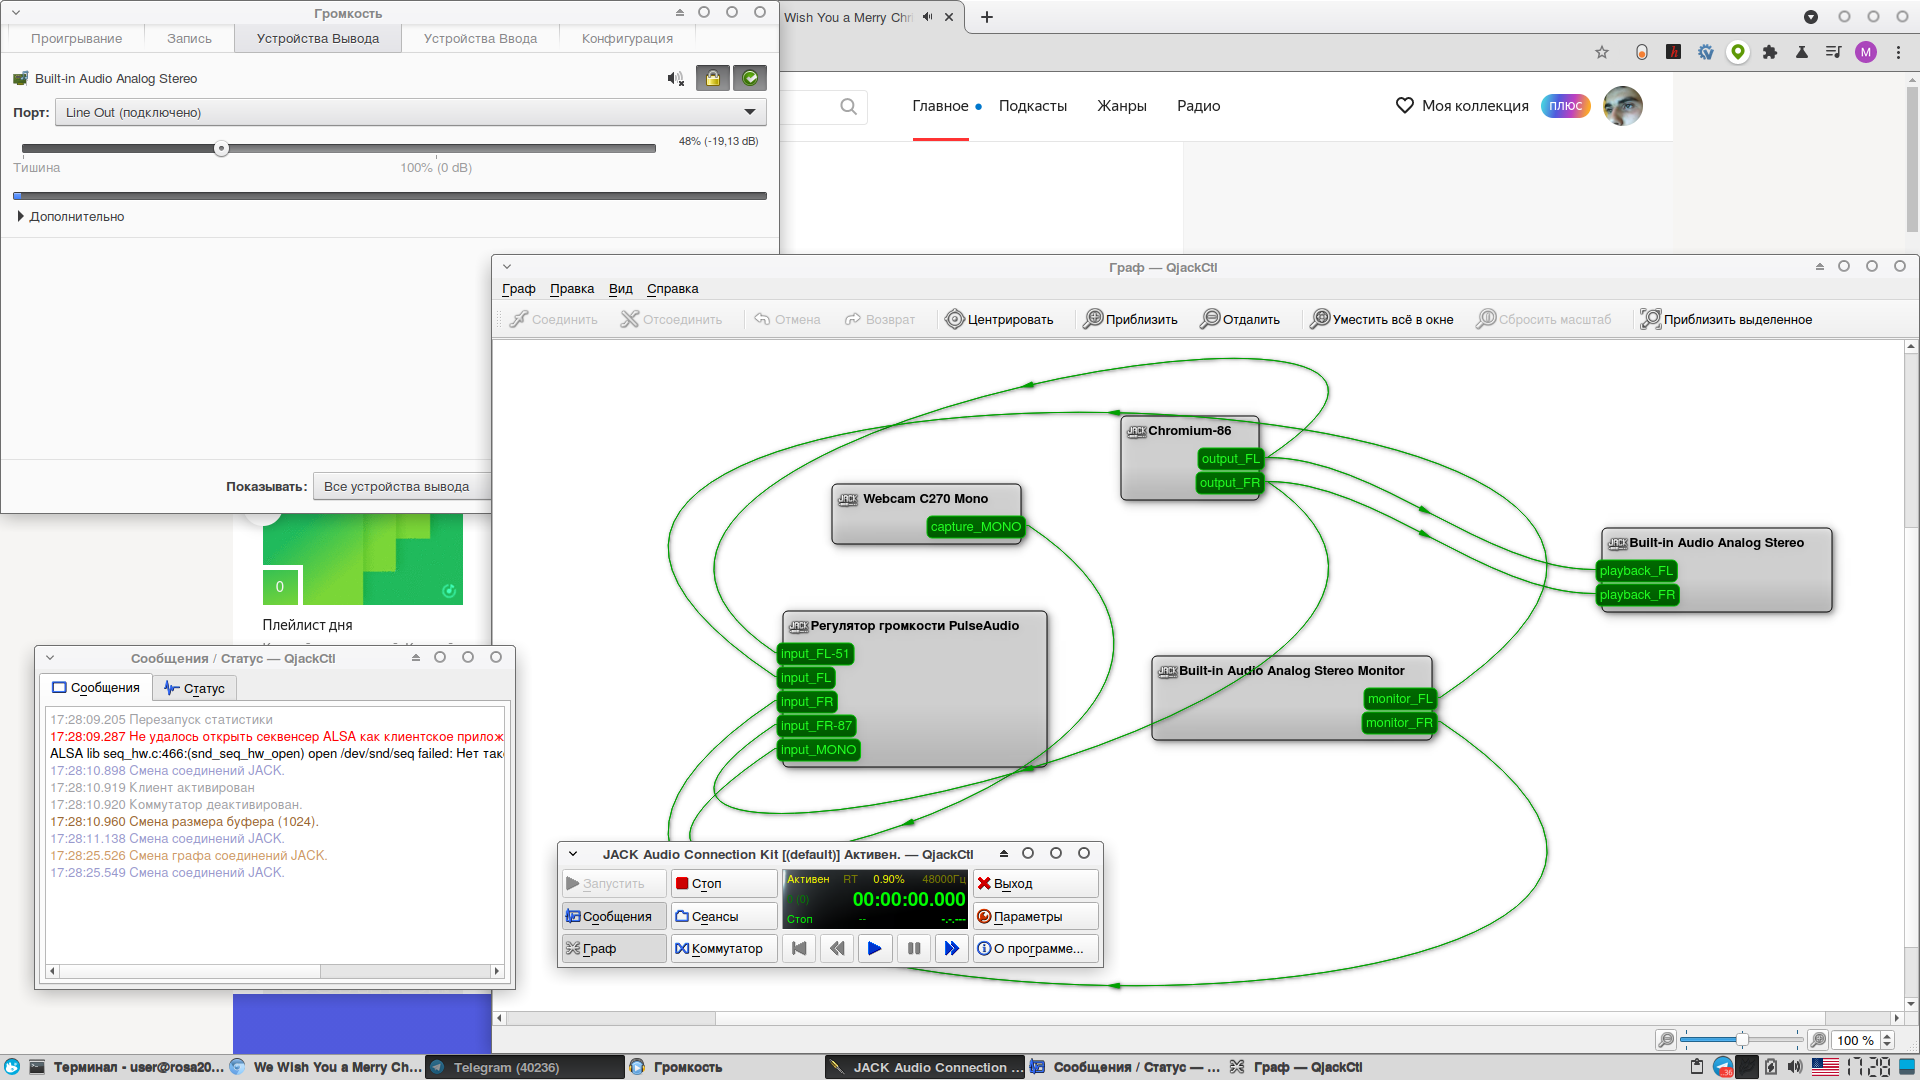
Task: Click the Center graph view icon
Action: point(954,319)
